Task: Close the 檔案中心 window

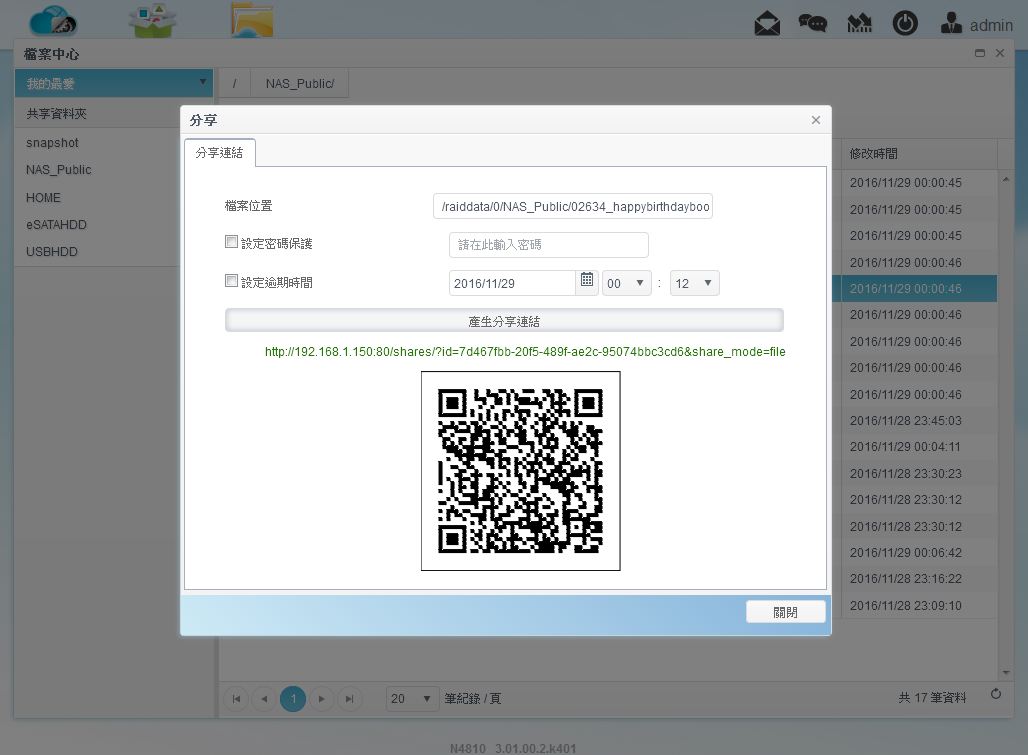Action: [1000, 53]
